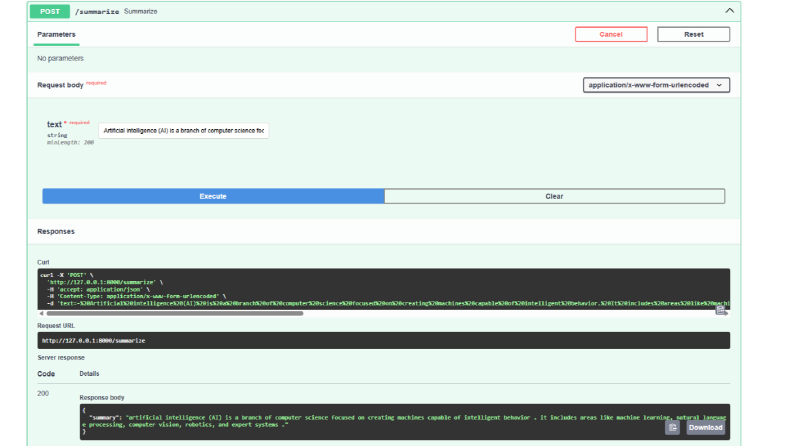Screen dimensions: 793x446
Task: Focus the text field containing Artificial intelligence
Action: pos(184,130)
